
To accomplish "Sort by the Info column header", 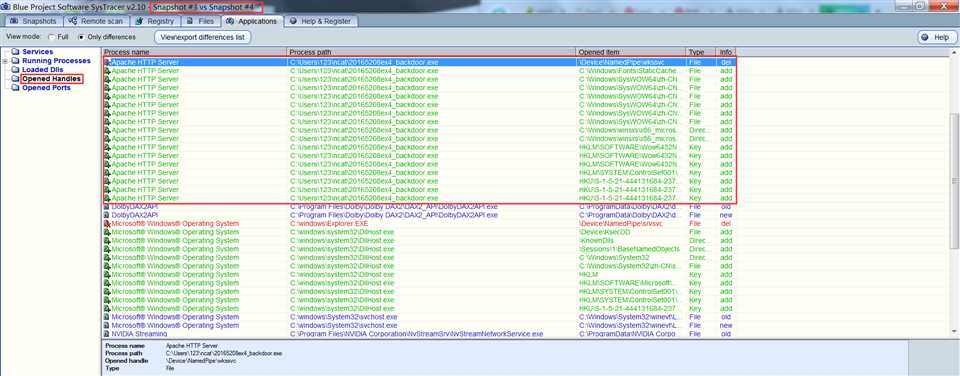I will pyautogui.click(x=726, y=53).
